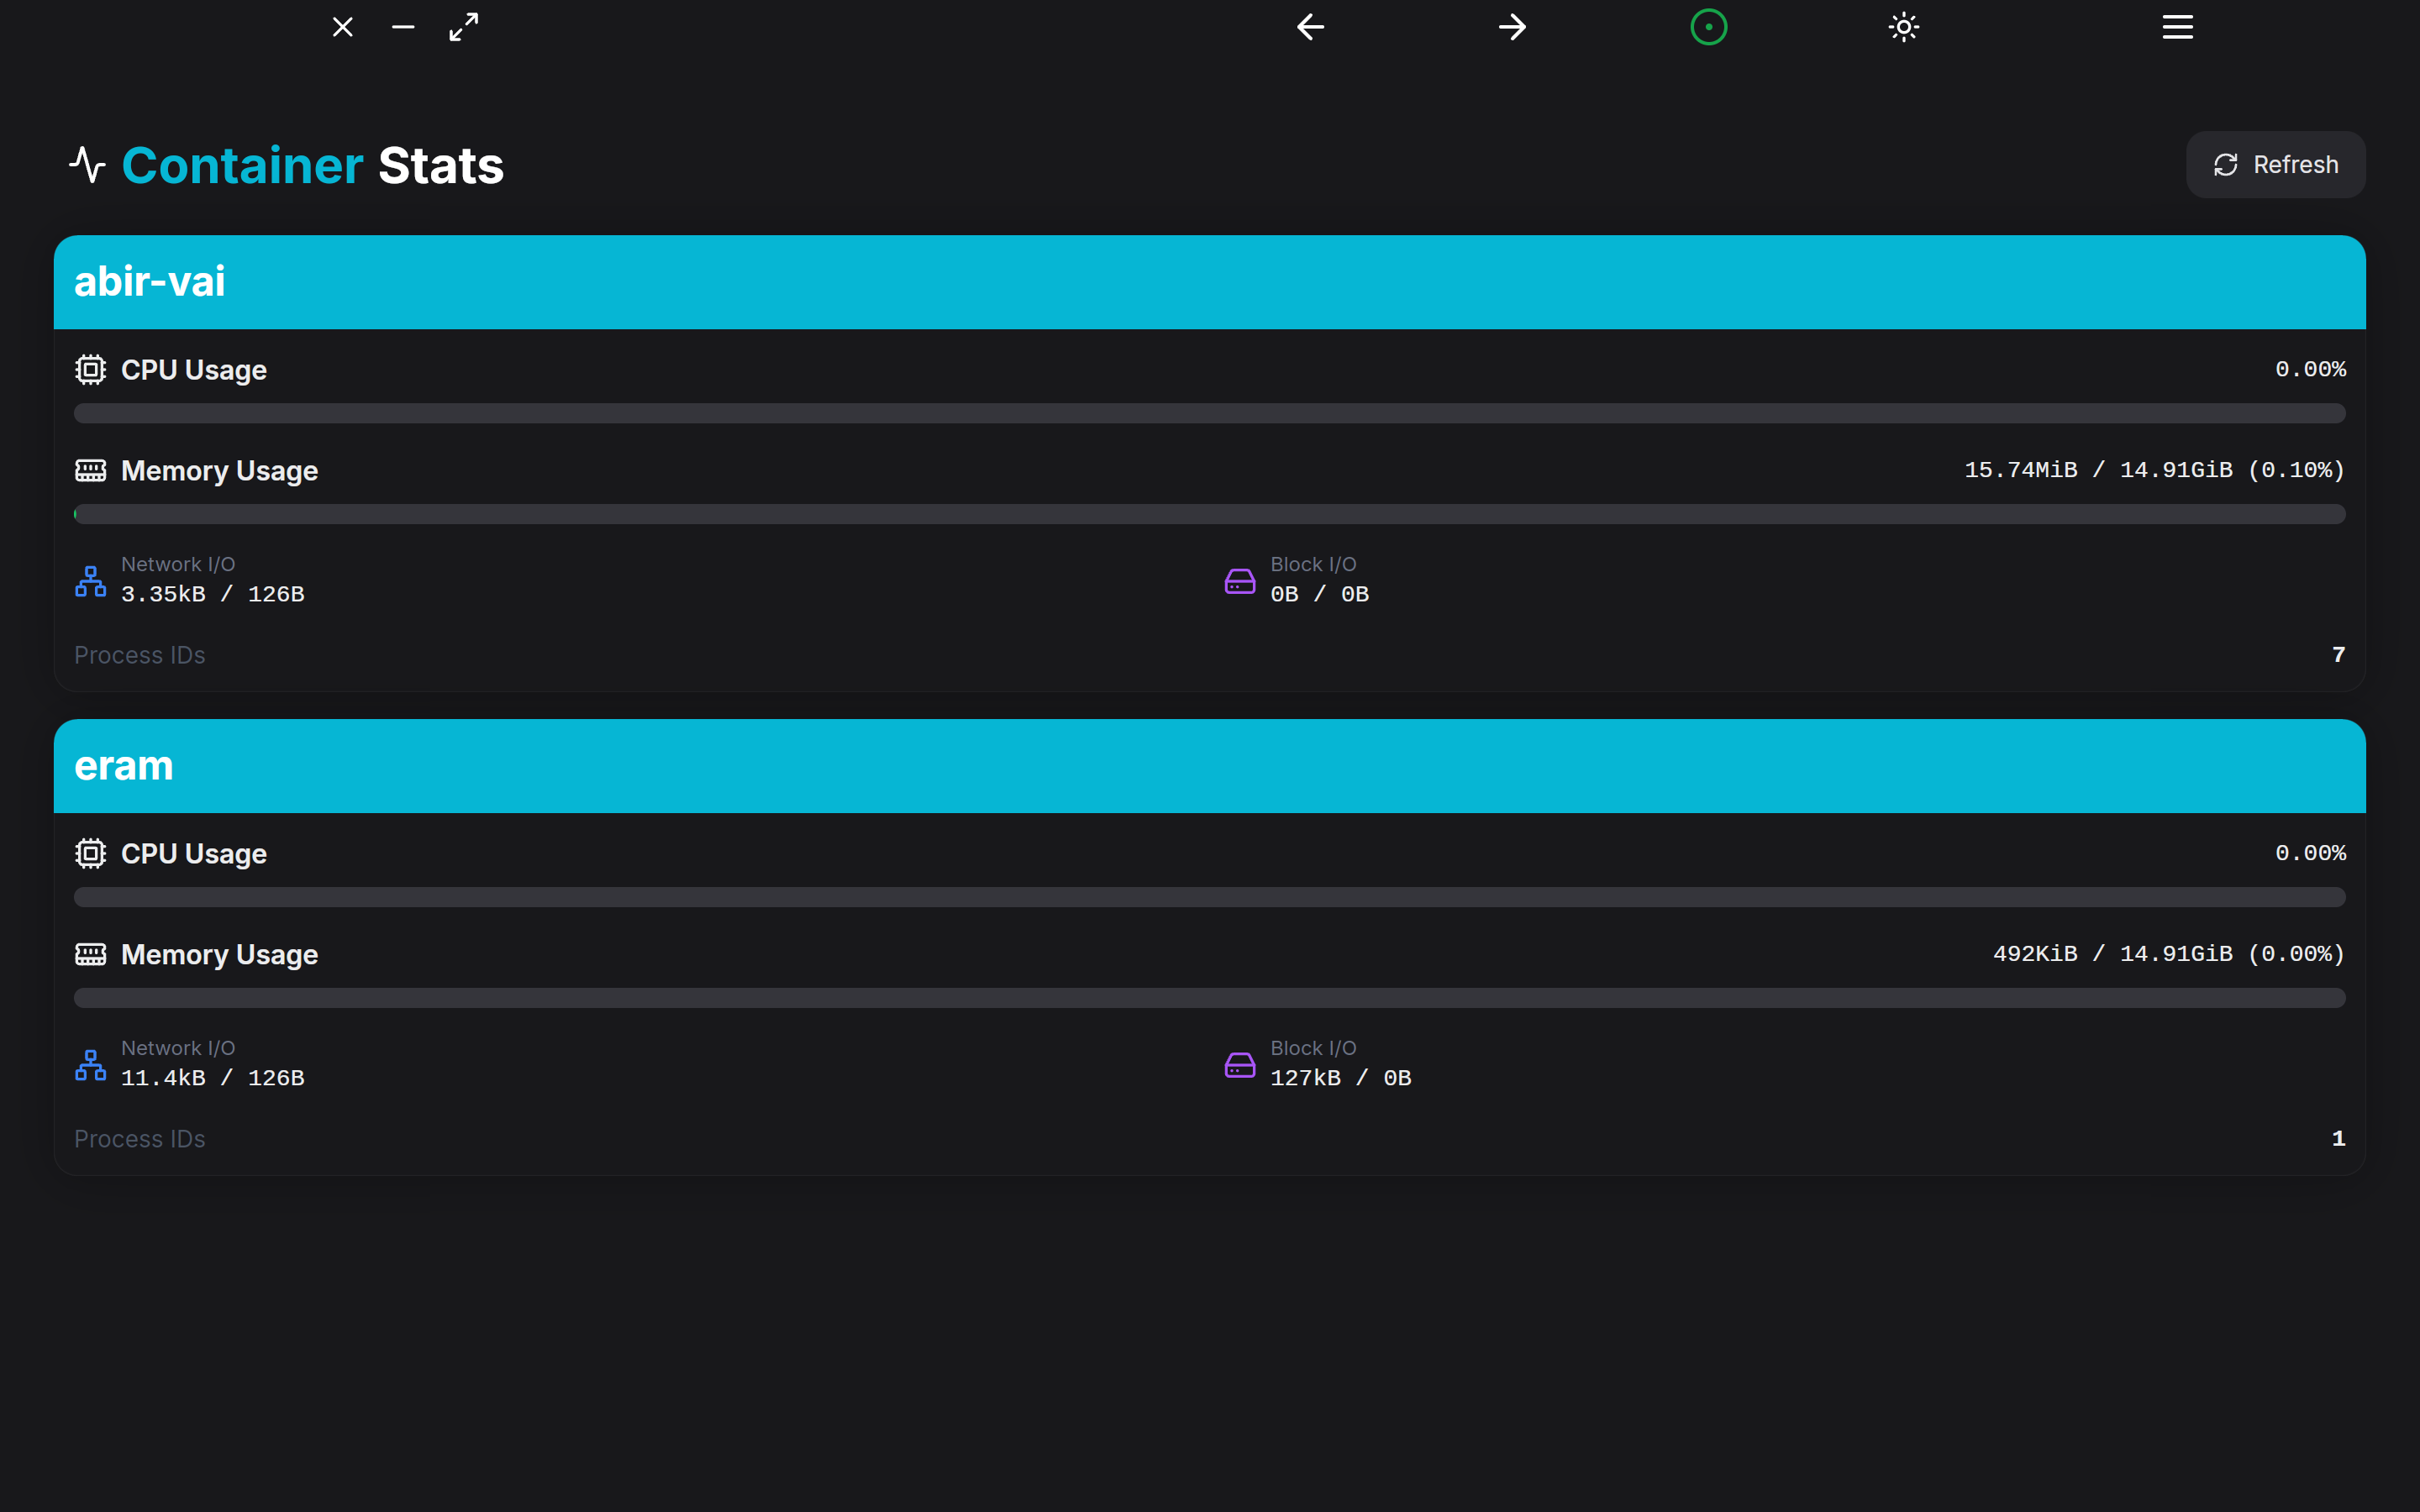Click the Refresh button
Screen dimensions: 2420x1512
click(x=2275, y=165)
